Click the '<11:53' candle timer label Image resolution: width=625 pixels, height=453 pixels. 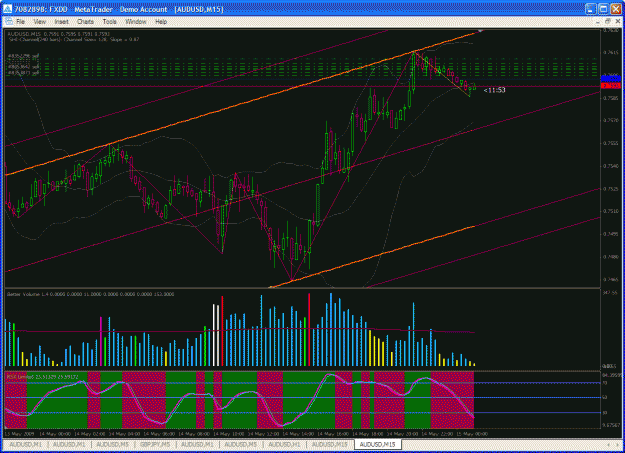494,90
